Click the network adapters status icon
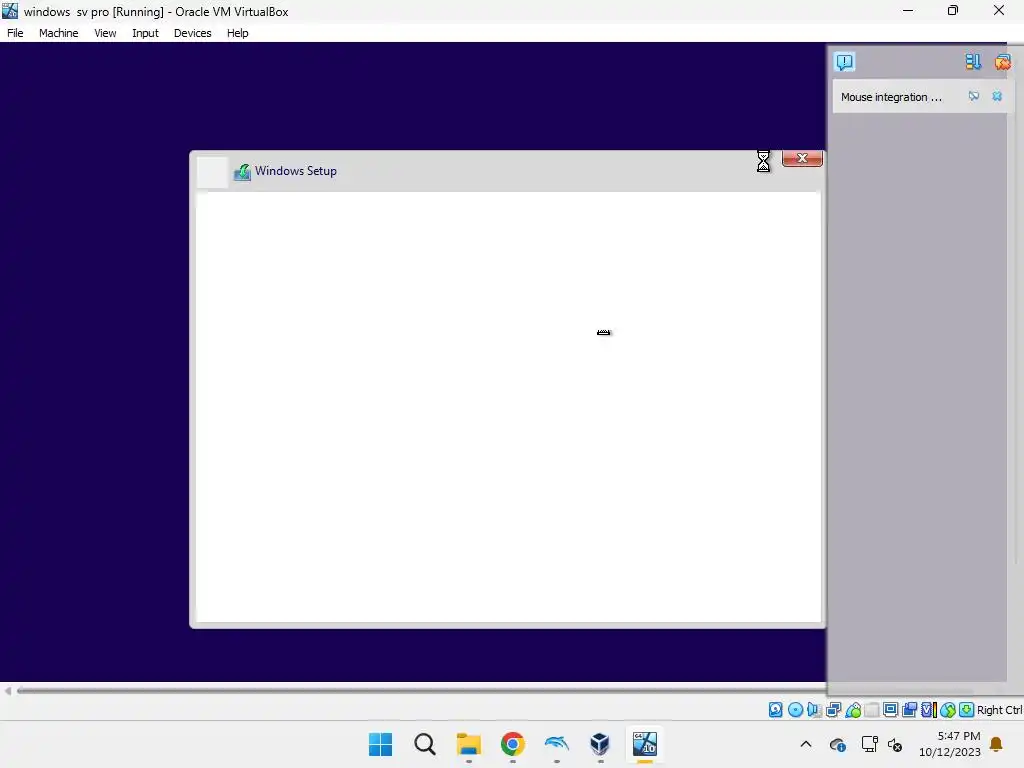The image size is (1024, 768). point(833,710)
